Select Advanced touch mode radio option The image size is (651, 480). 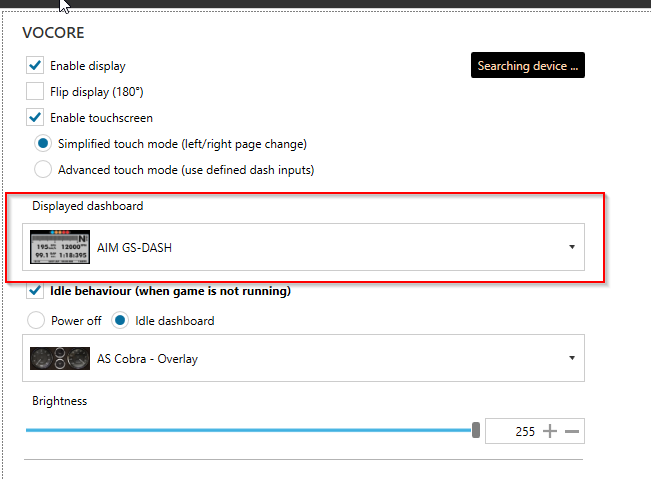[x=43, y=169]
